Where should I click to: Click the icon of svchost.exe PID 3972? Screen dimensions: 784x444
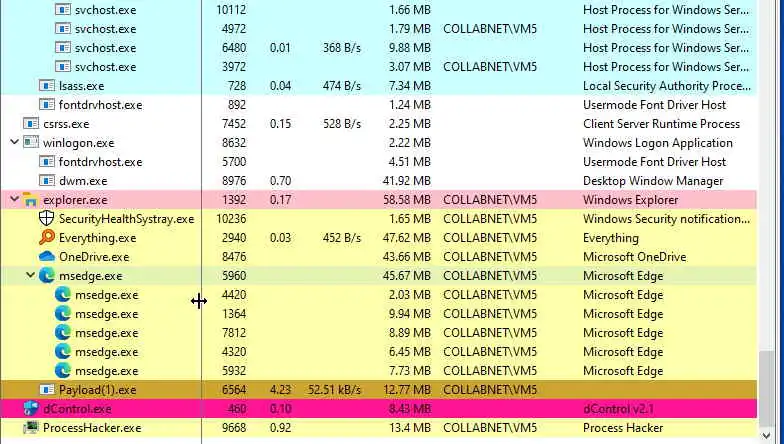click(62, 66)
